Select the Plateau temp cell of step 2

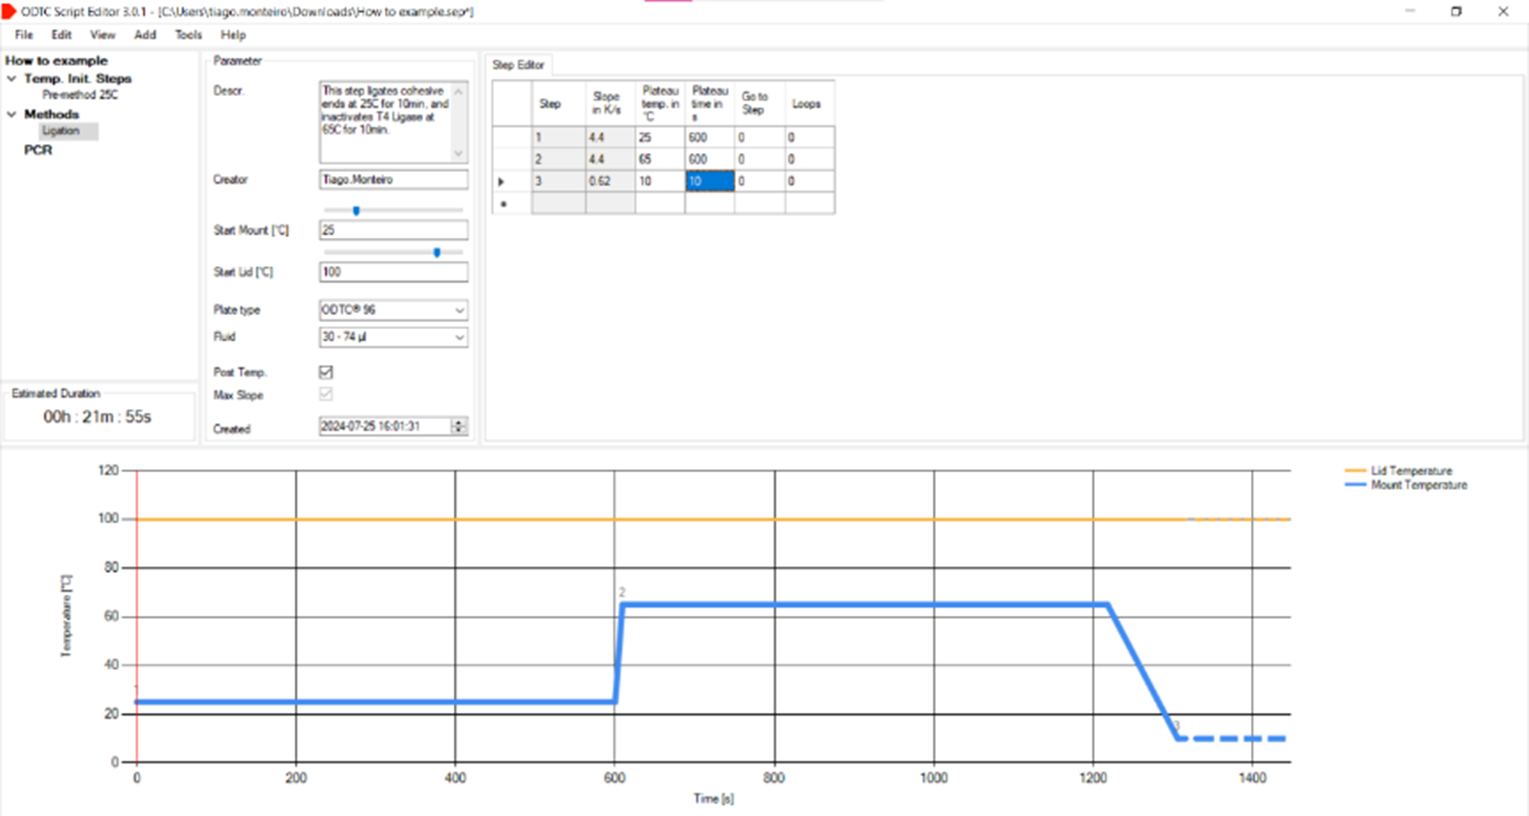(x=660, y=158)
